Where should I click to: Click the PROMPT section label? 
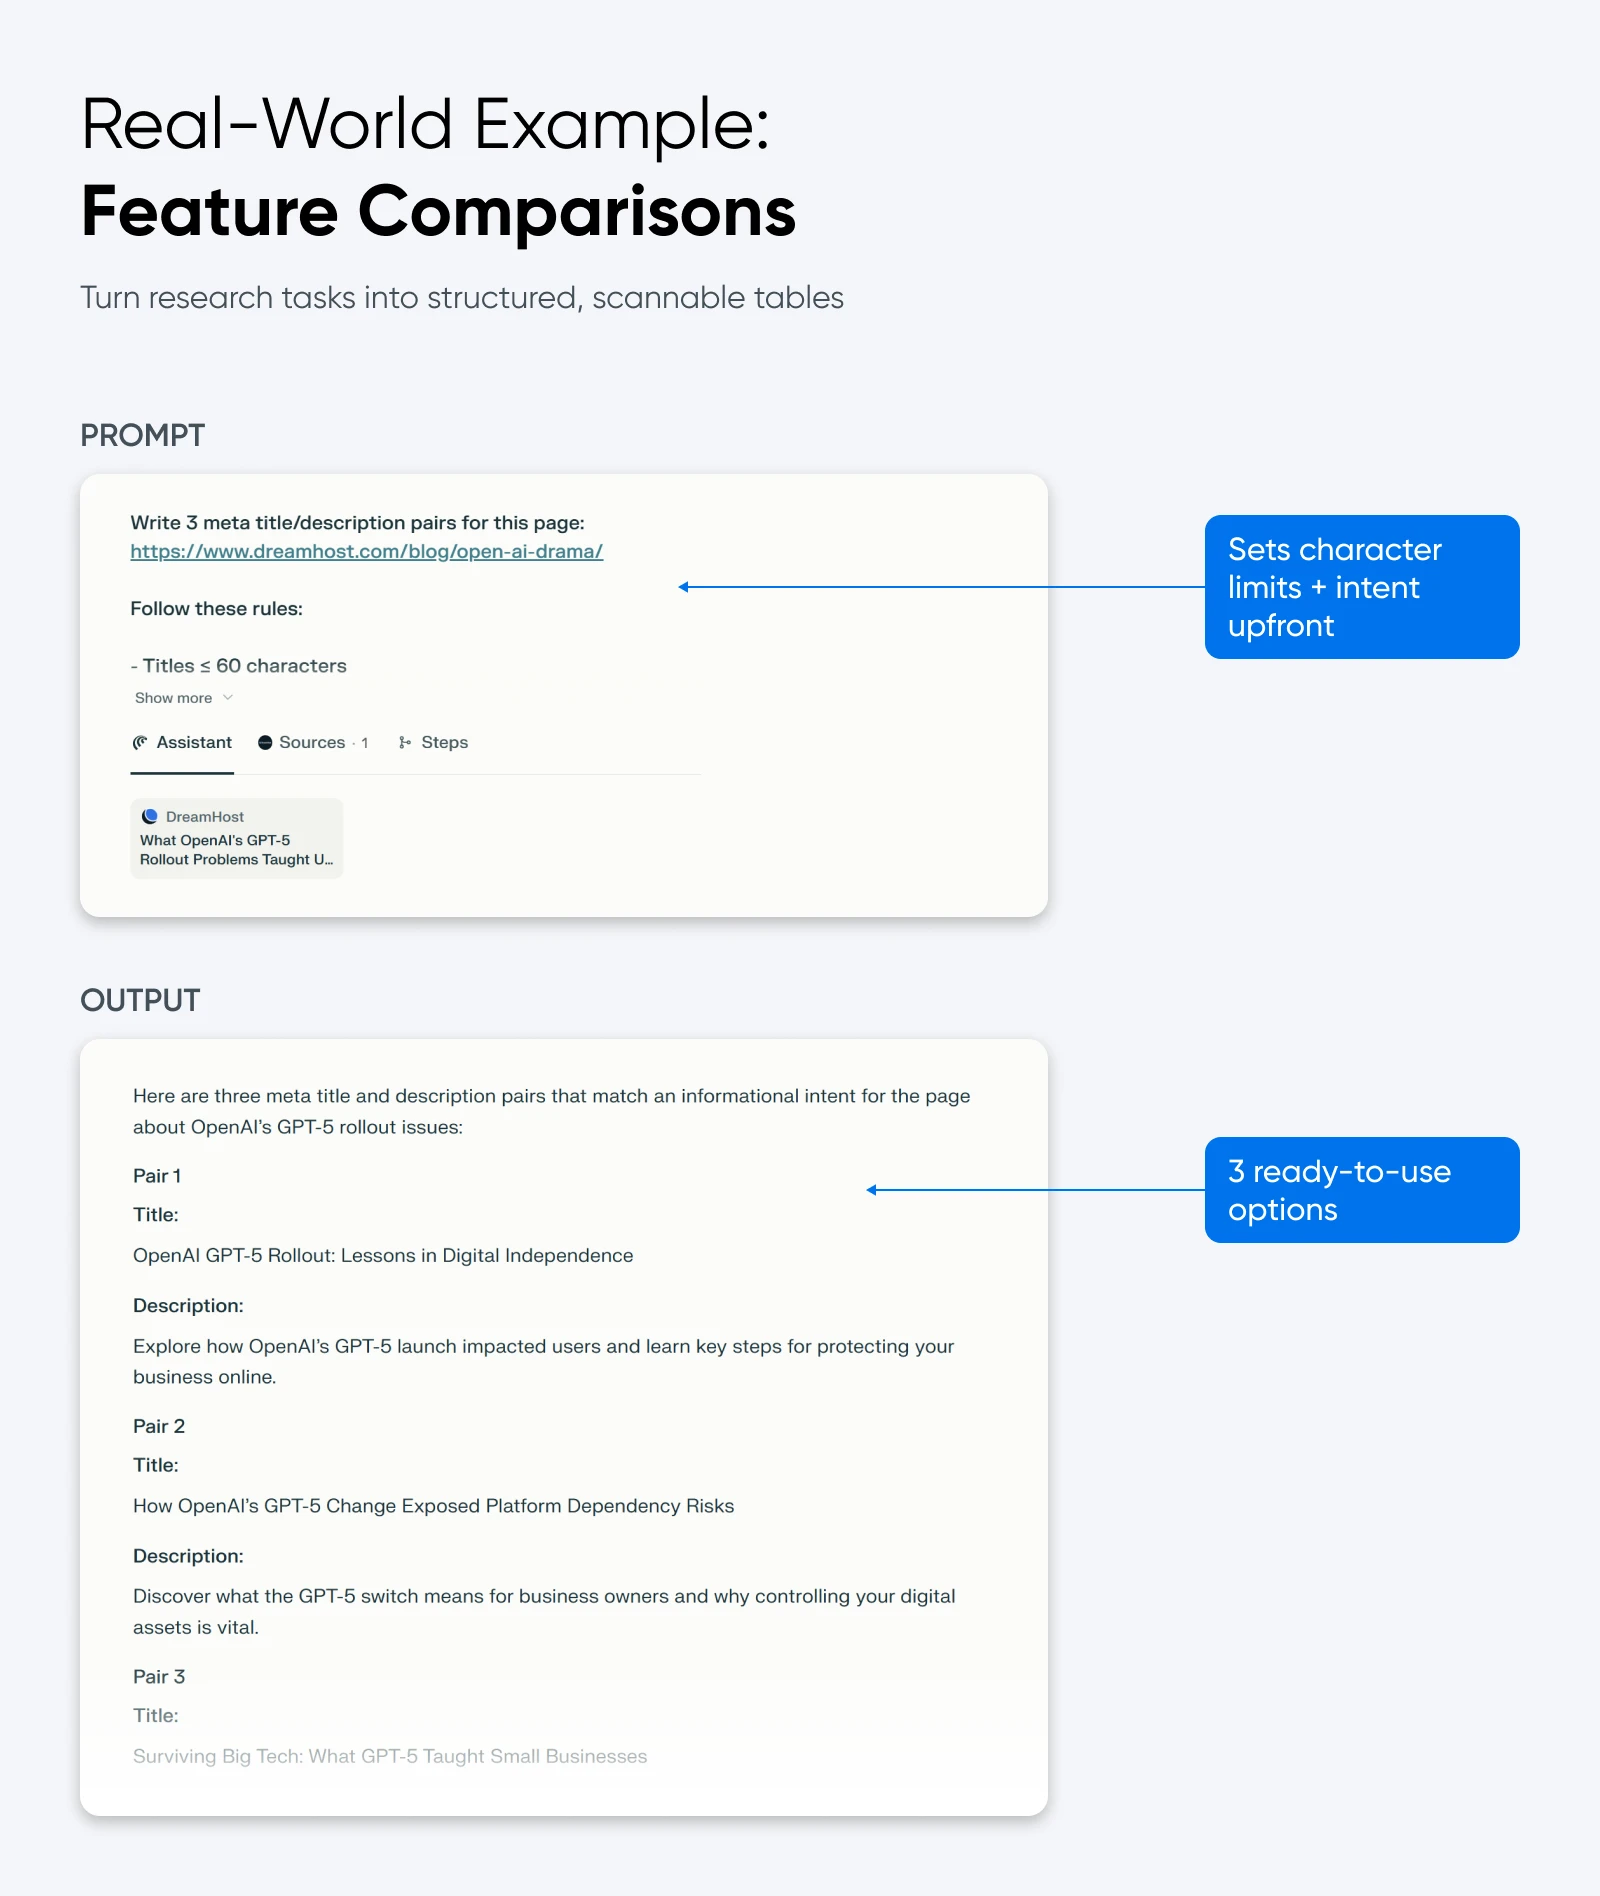(x=141, y=436)
